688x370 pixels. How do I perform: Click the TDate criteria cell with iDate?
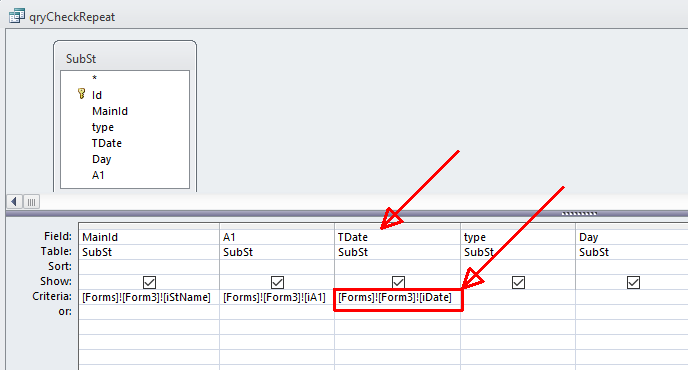(x=398, y=298)
